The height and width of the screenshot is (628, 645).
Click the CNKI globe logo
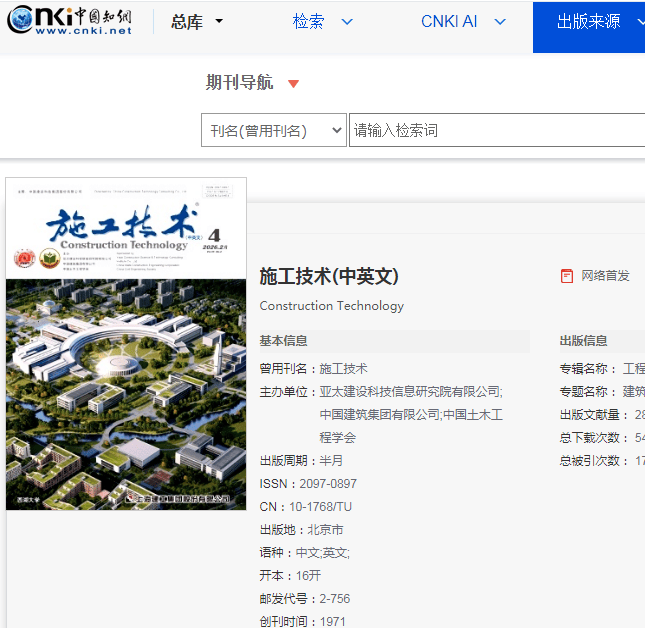(19, 19)
